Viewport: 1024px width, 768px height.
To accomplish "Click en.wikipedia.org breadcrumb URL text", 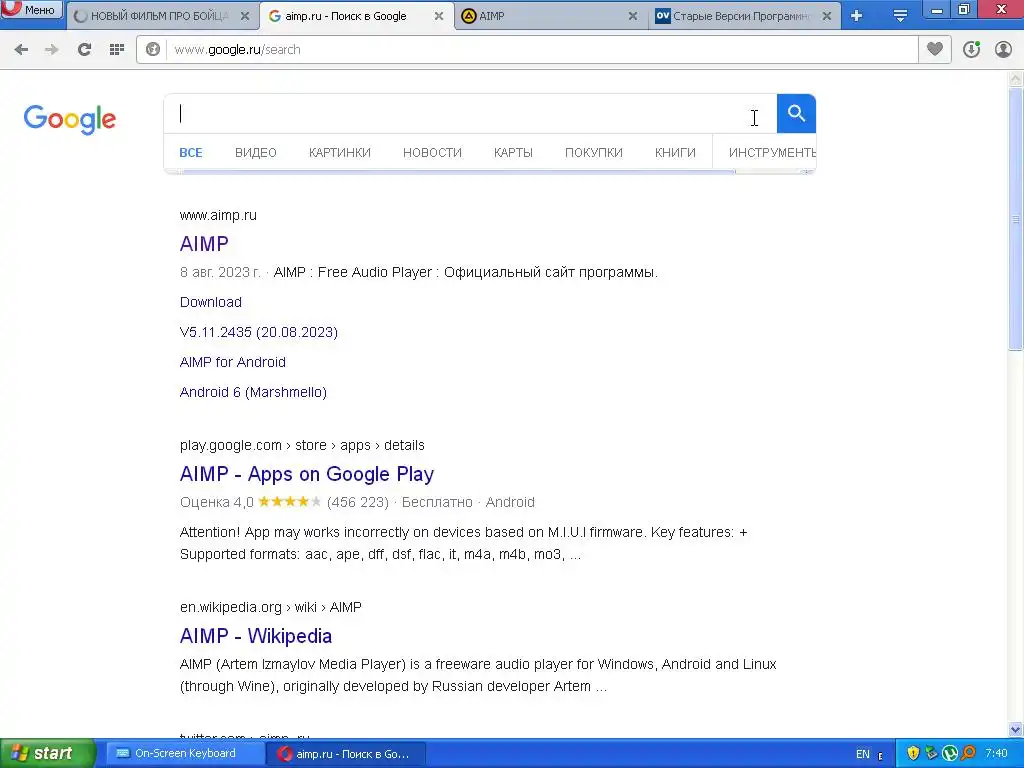I will click(270, 607).
